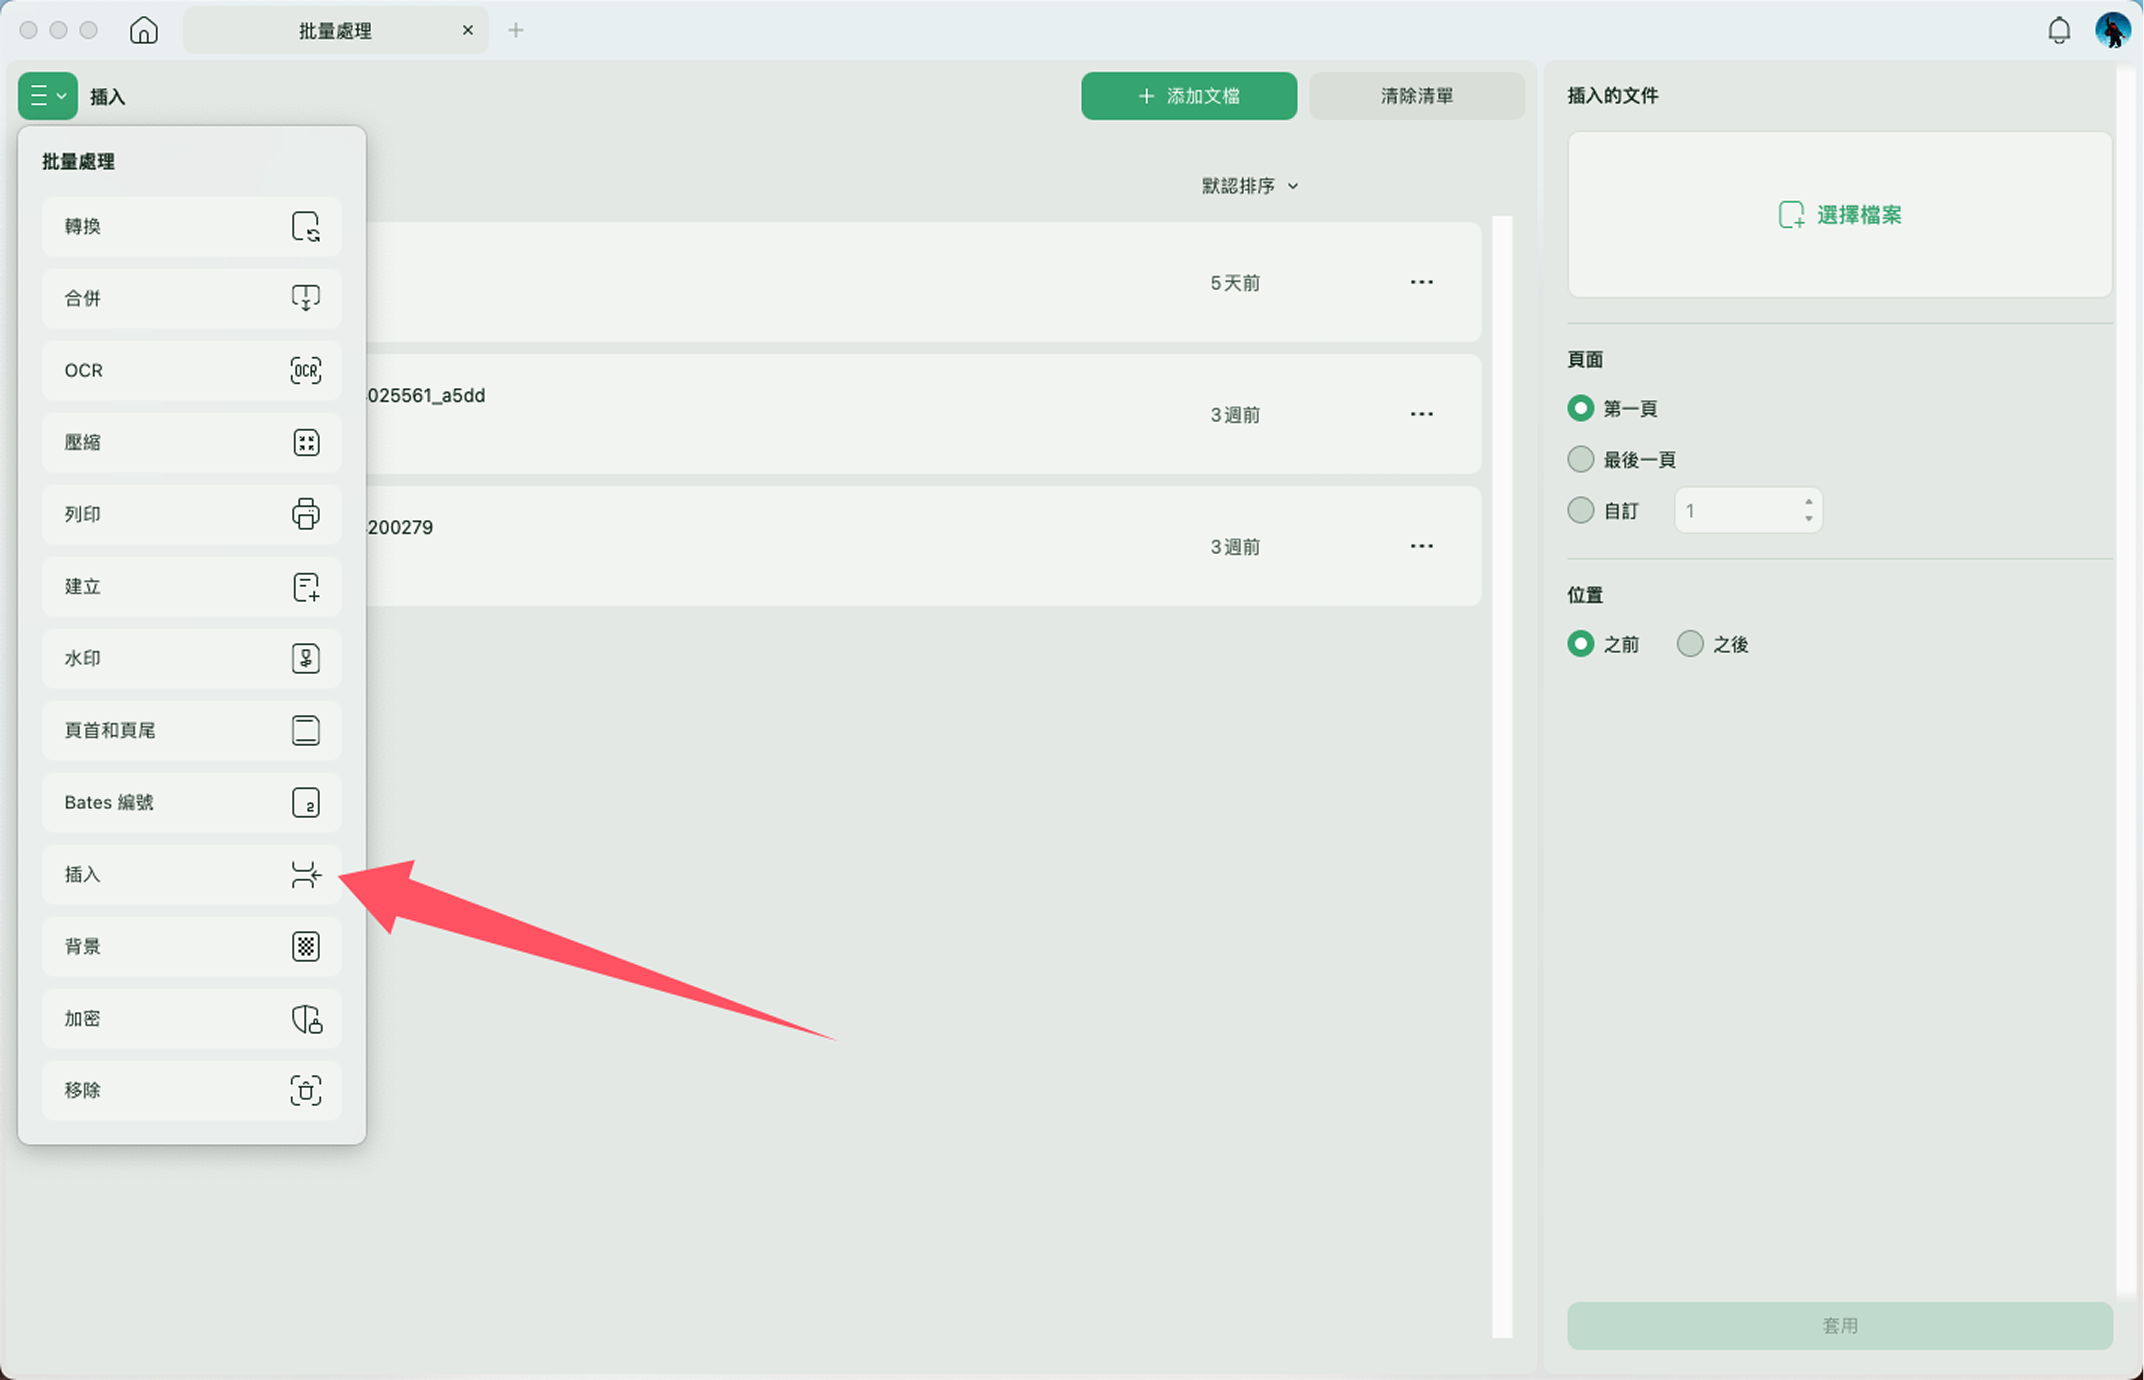This screenshot has width=2144, height=1380.
Task: Choose 合併 from batch menu
Action: (x=192, y=298)
